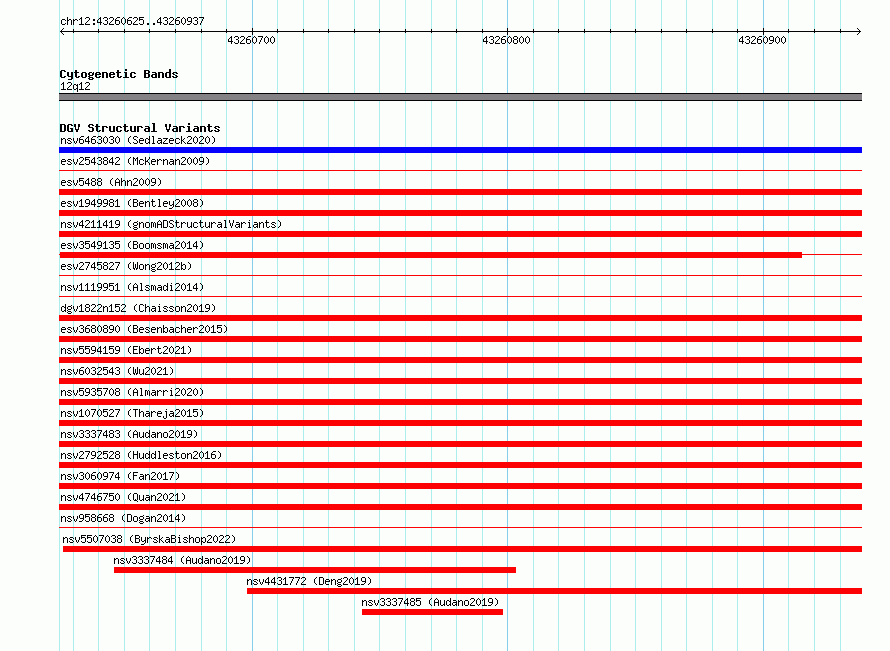Image resolution: width=890 pixels, height=651 pixels.
Task: Open esv3680890 (Besenbacher2015) label
Action: tap(144, 329)
